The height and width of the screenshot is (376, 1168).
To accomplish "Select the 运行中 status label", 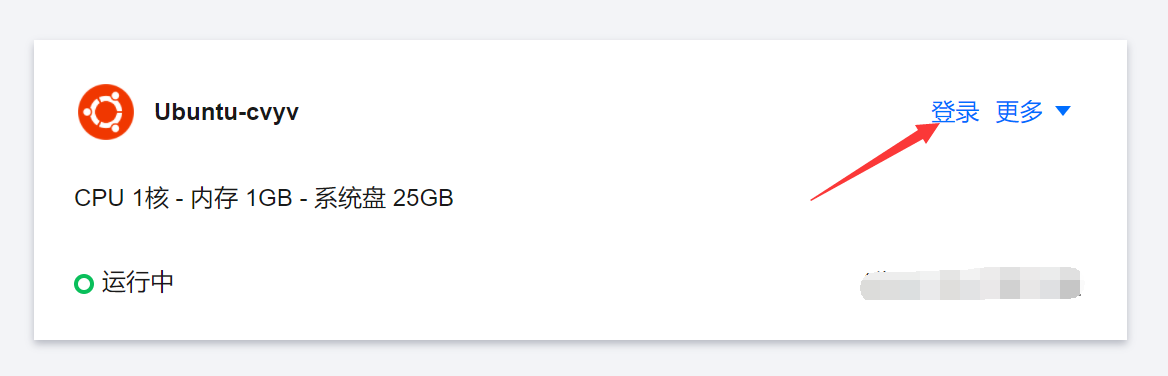I will point(138,283).
